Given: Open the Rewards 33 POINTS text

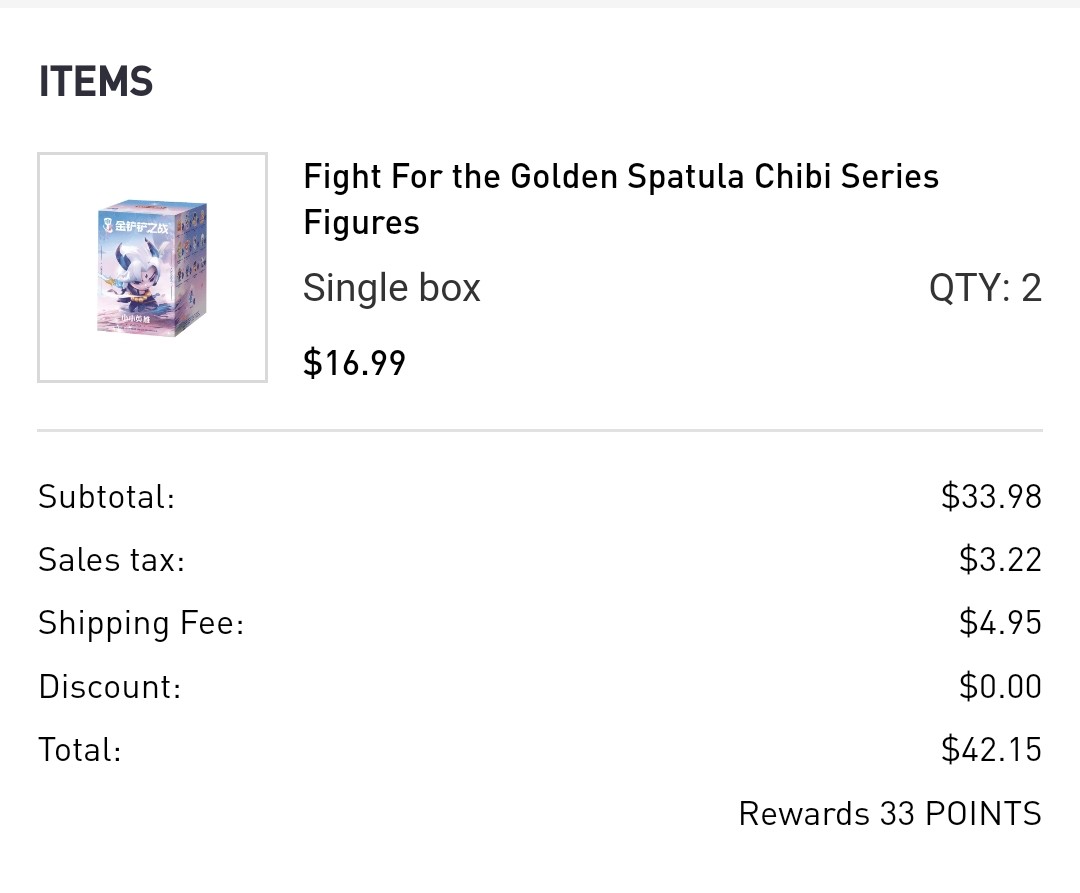Looking at the screenshot, I should [x=890, y=814].
